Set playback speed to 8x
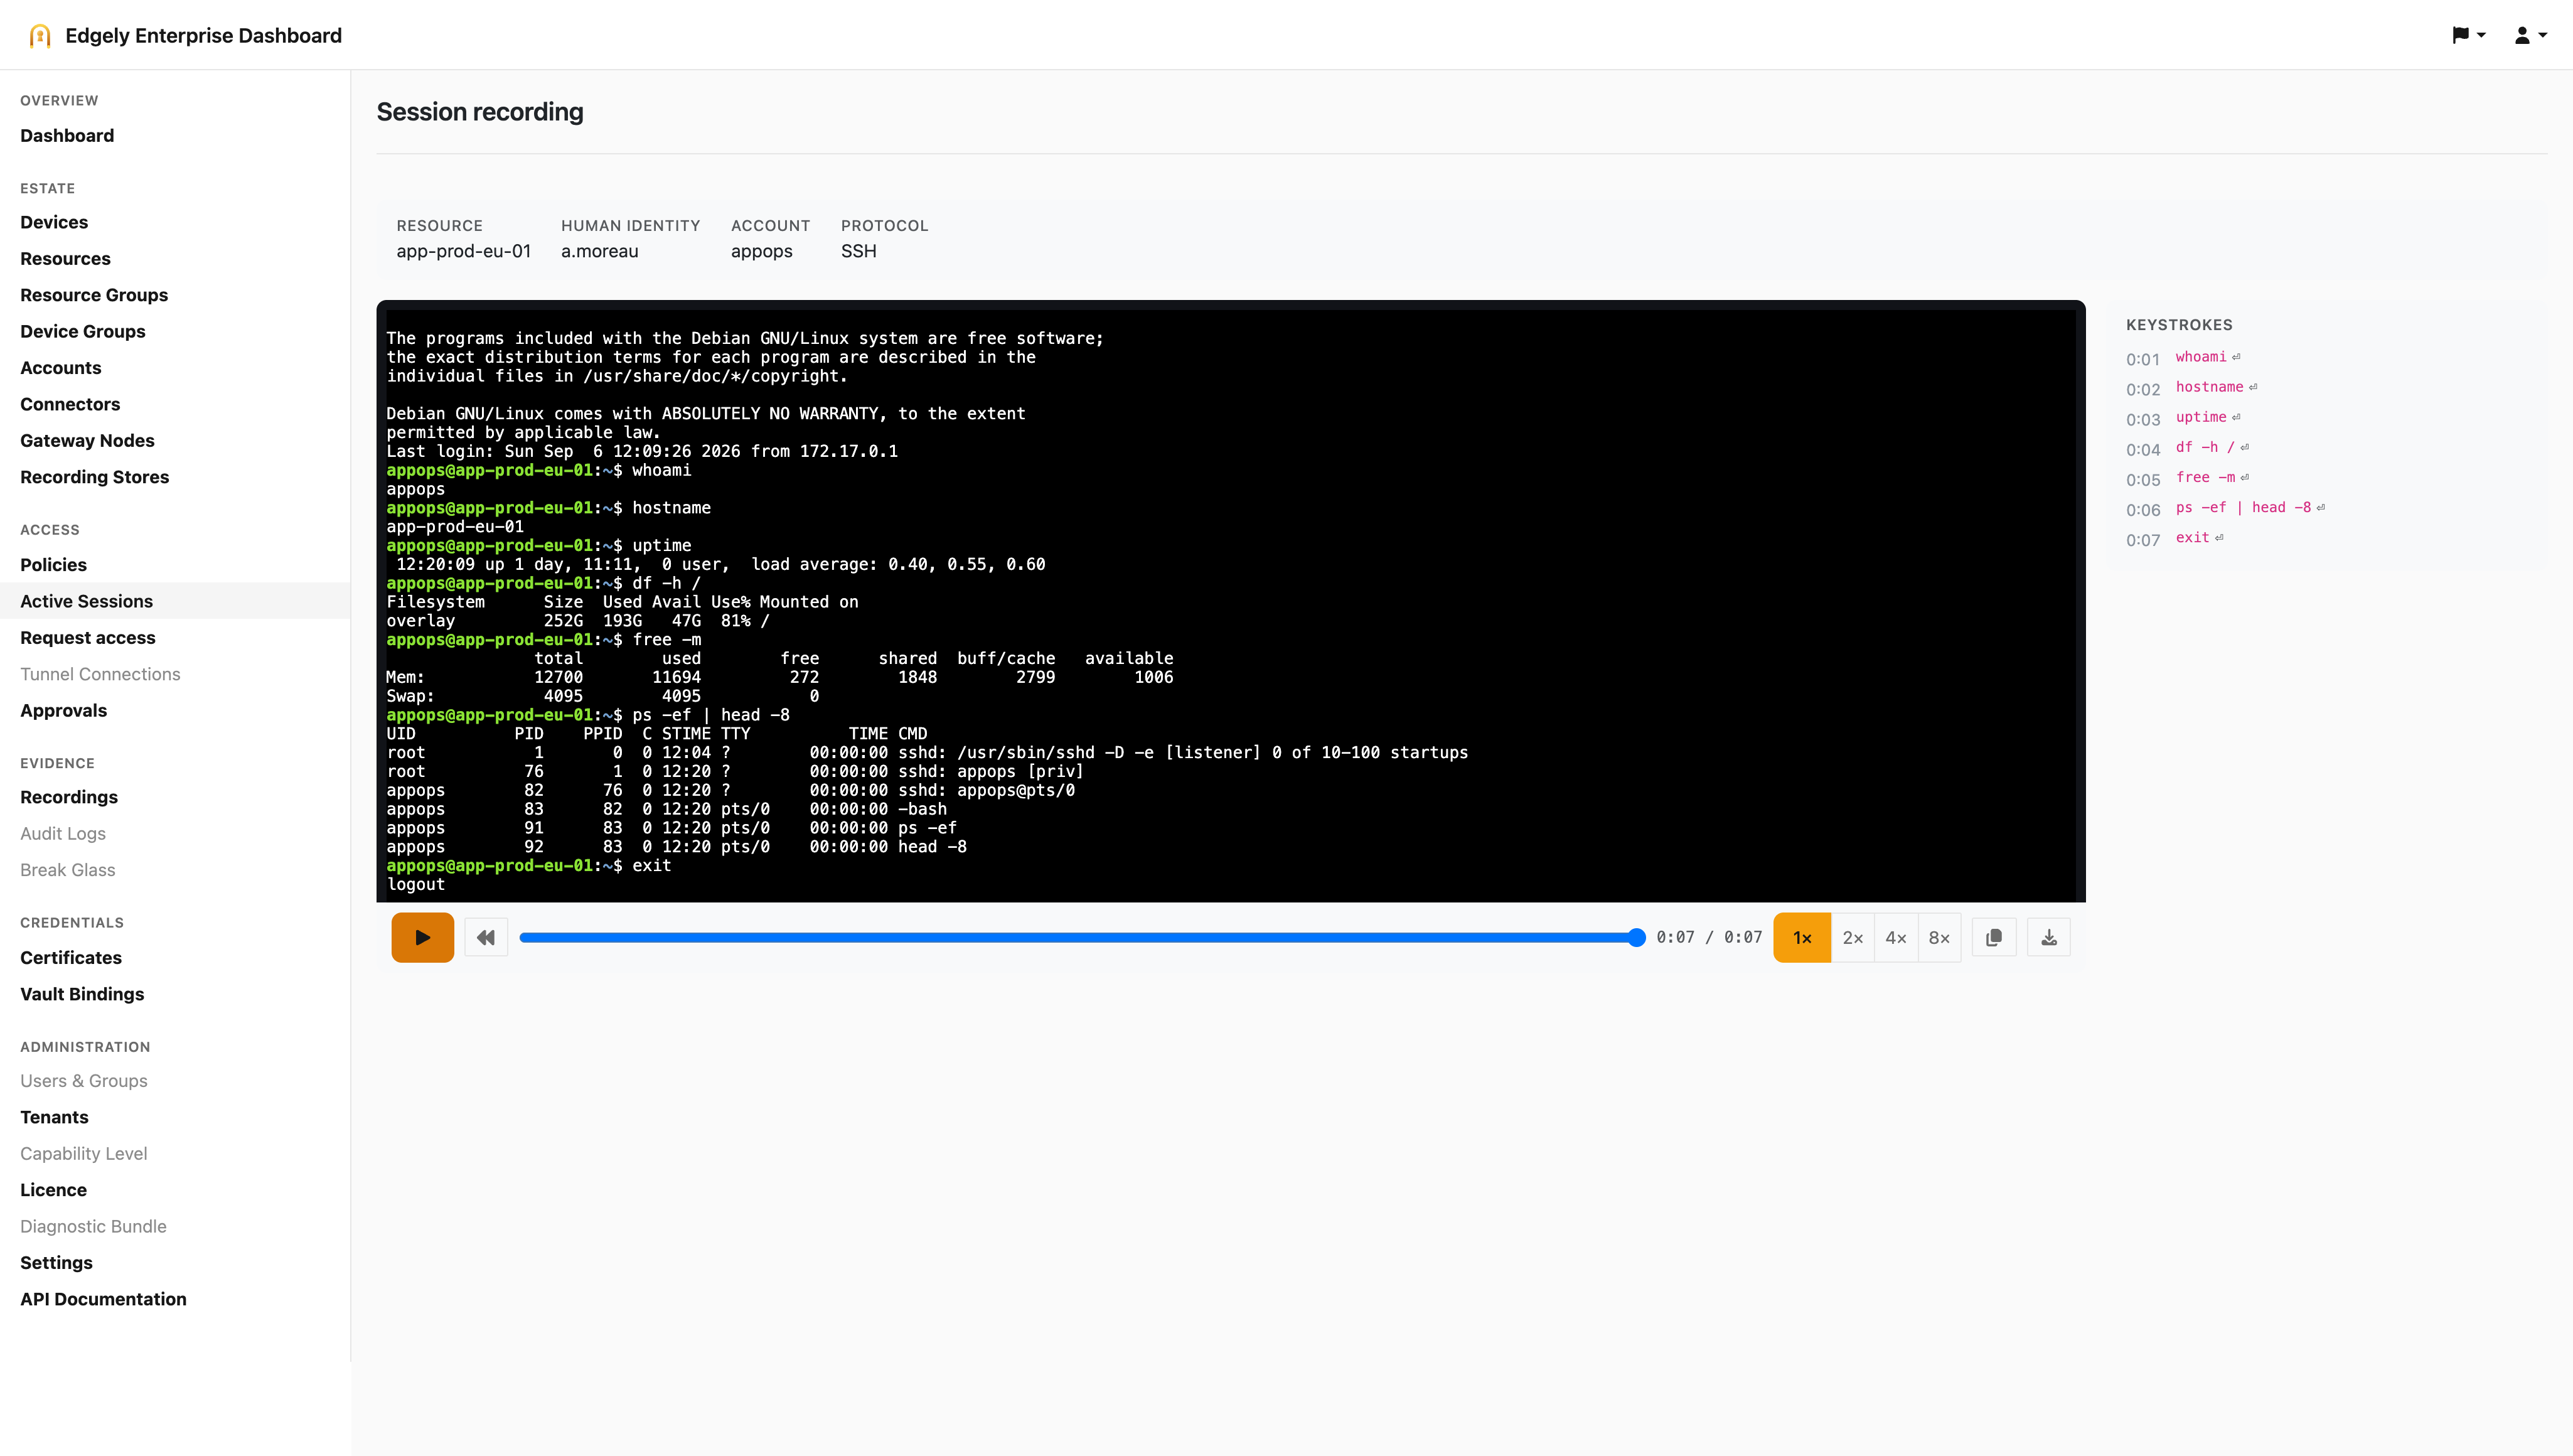Screen dimensions: 2573x1456 tap(1939, 937)
